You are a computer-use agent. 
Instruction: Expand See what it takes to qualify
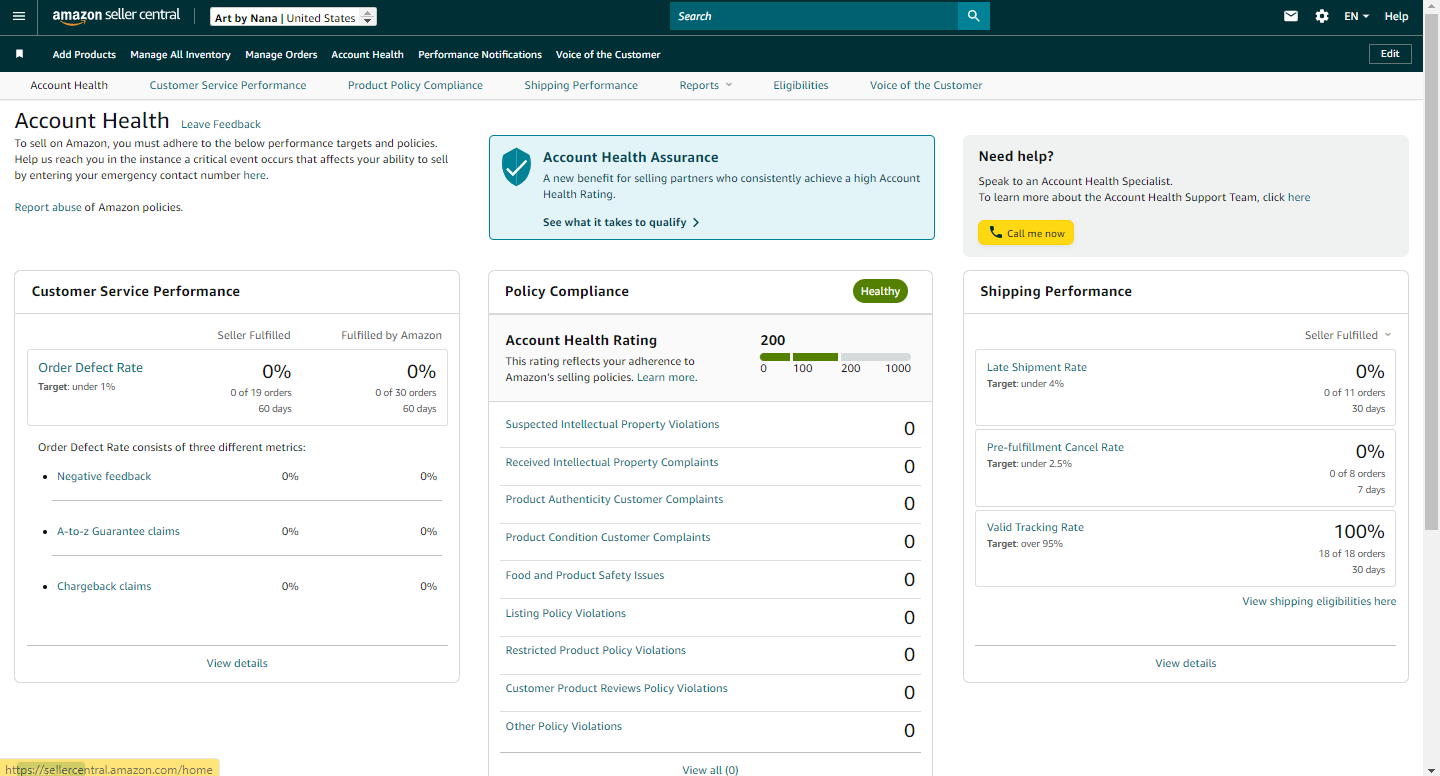pyautogui.click(x=621, y=222)
